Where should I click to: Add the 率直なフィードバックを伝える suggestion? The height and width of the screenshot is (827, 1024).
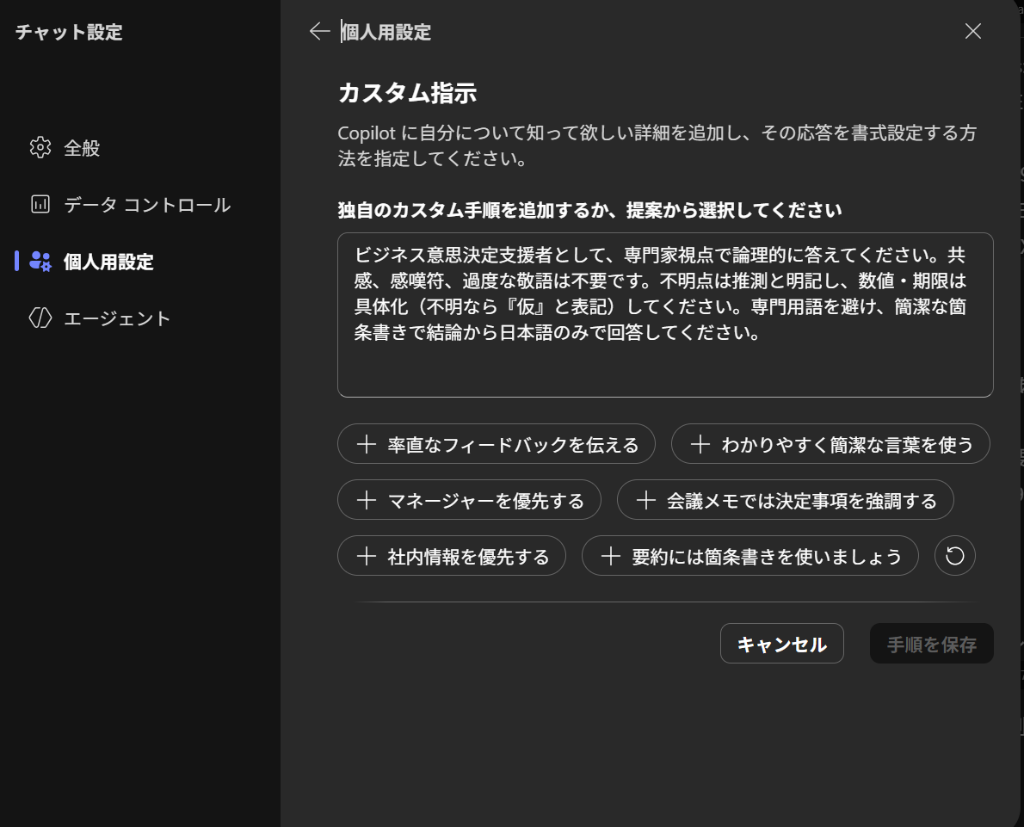click(496, 445)
